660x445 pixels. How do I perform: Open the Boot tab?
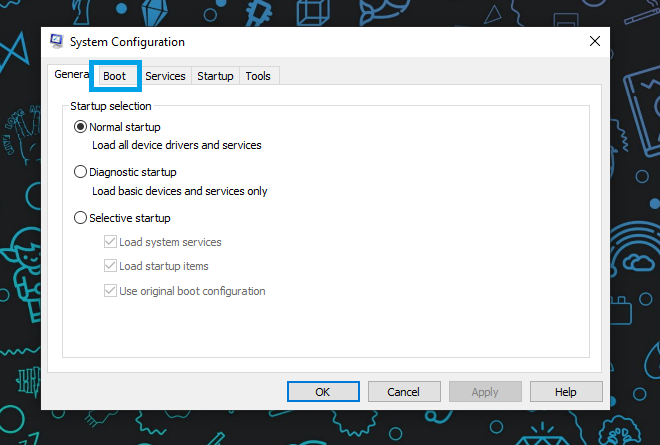[115, 76]
